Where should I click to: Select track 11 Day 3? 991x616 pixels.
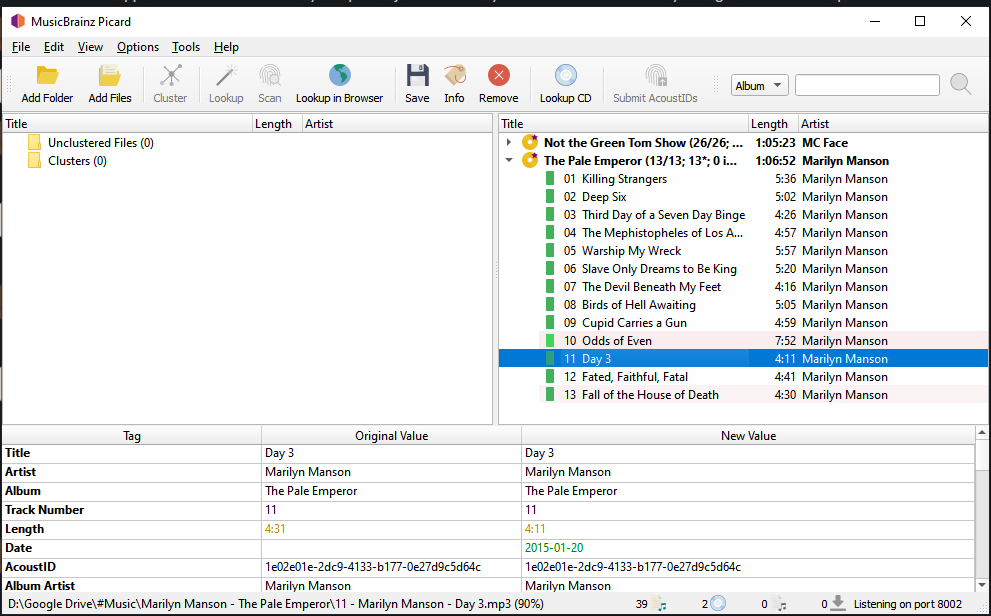743,359
